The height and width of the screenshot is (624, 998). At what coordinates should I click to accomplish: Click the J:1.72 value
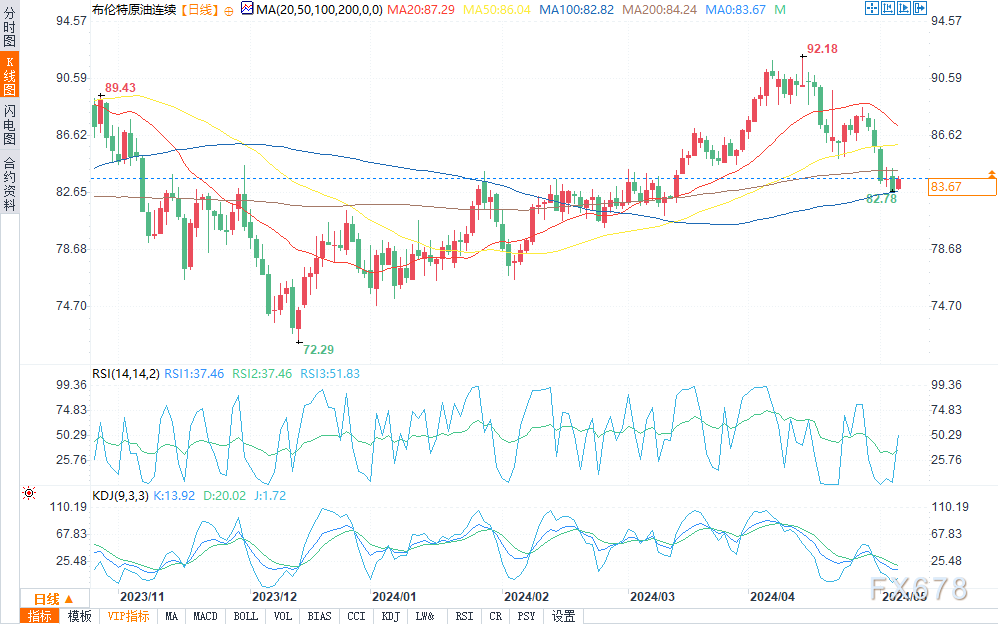point(269,495)
